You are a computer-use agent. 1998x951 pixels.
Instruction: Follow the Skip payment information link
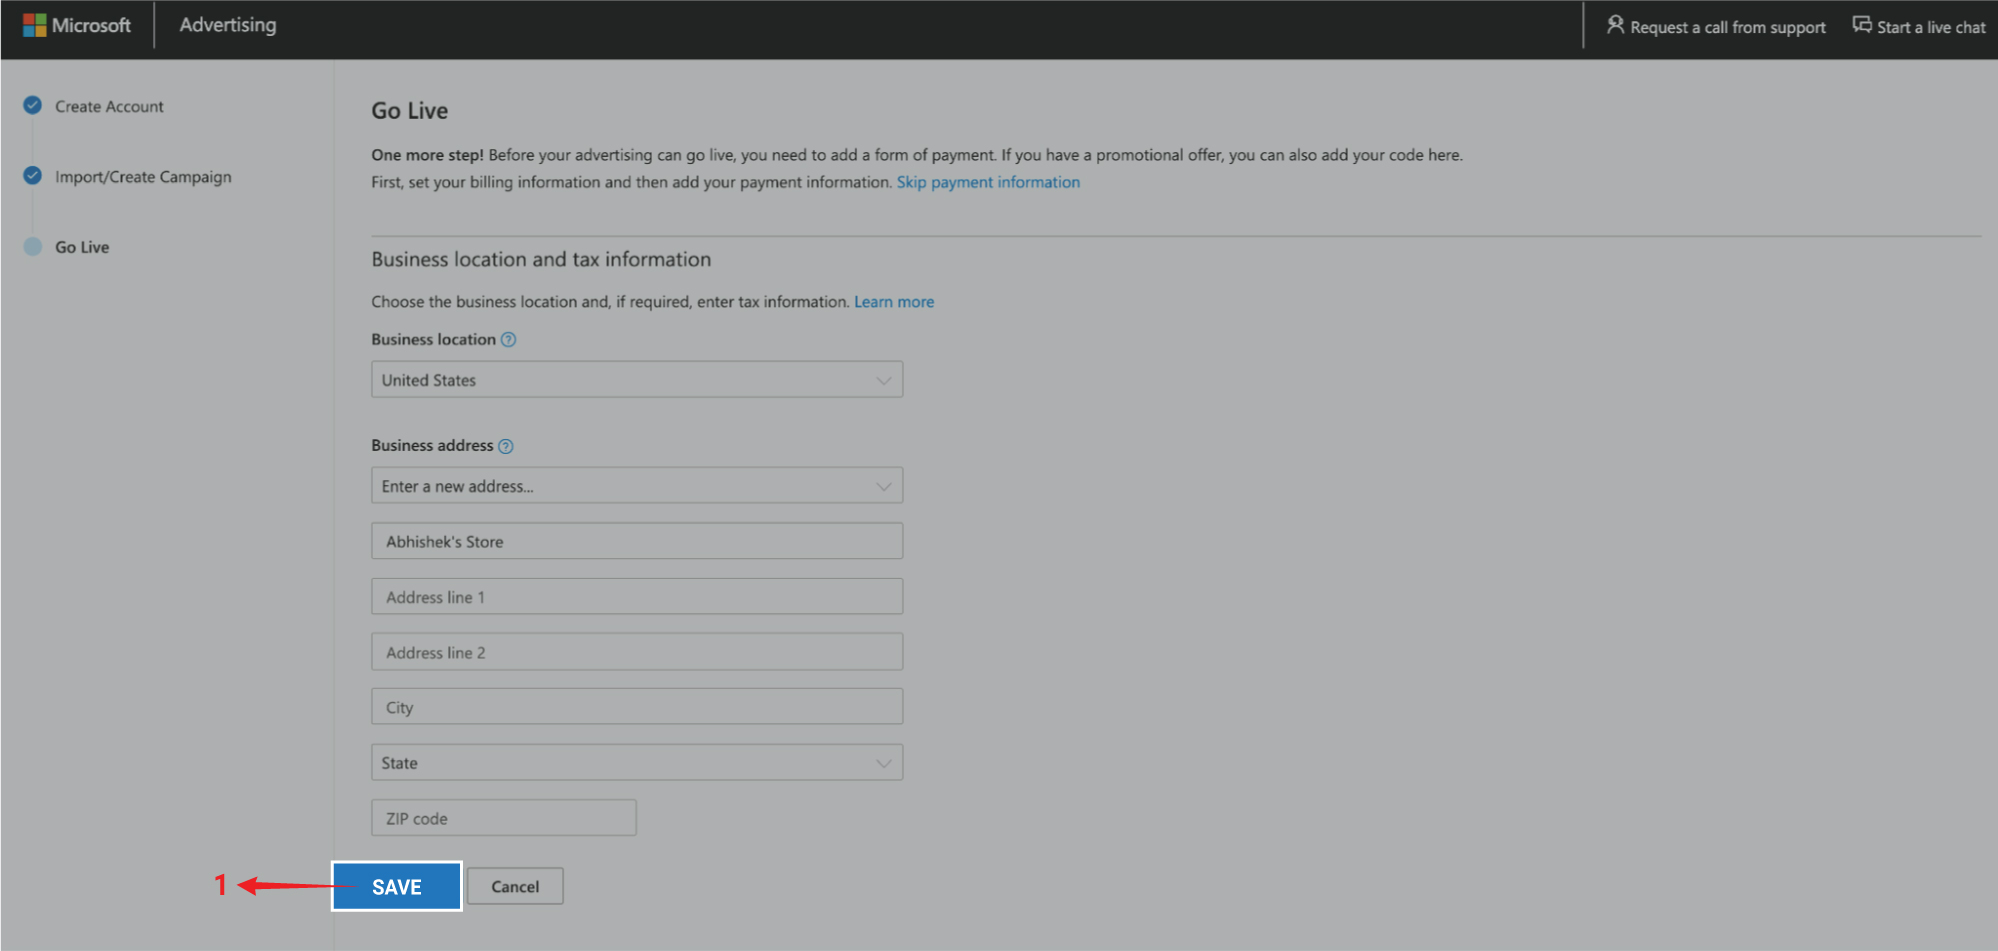(x=988, y=182)
